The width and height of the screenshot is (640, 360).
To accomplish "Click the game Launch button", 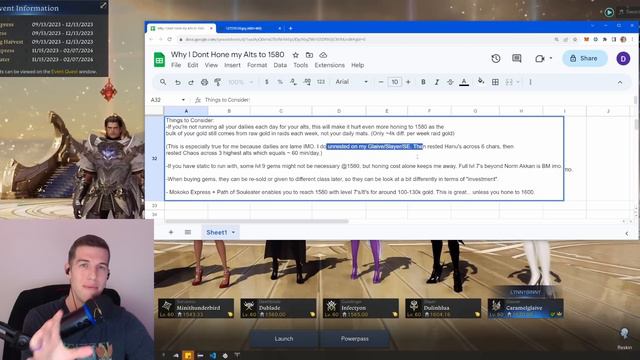I will point(284,339).
